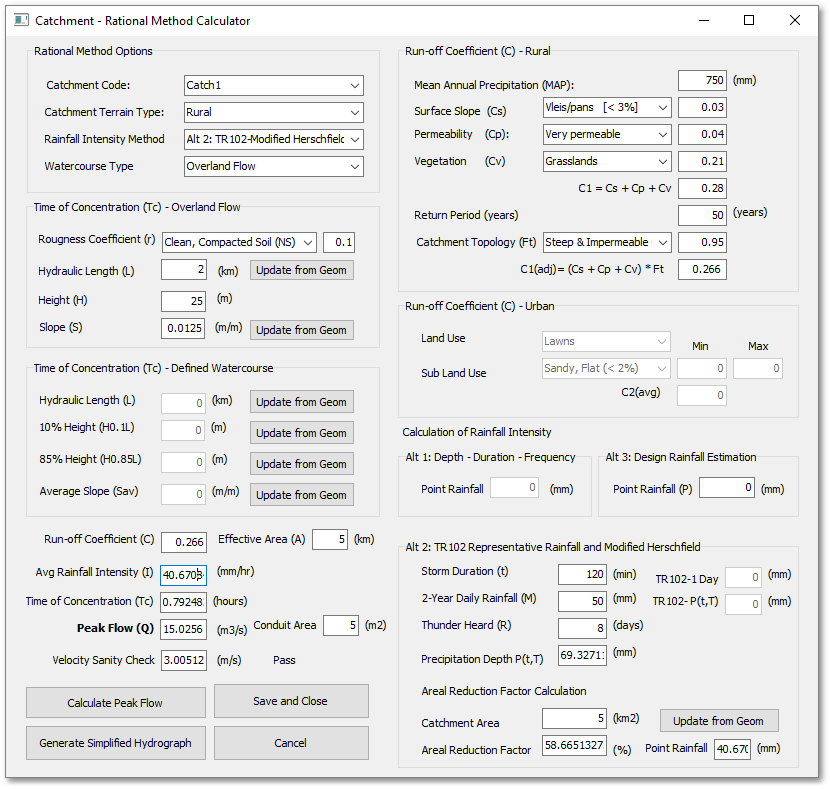Click Update from Geom for Slope (S)
Screen dimensions: 830x789
[x=302, y=330]
